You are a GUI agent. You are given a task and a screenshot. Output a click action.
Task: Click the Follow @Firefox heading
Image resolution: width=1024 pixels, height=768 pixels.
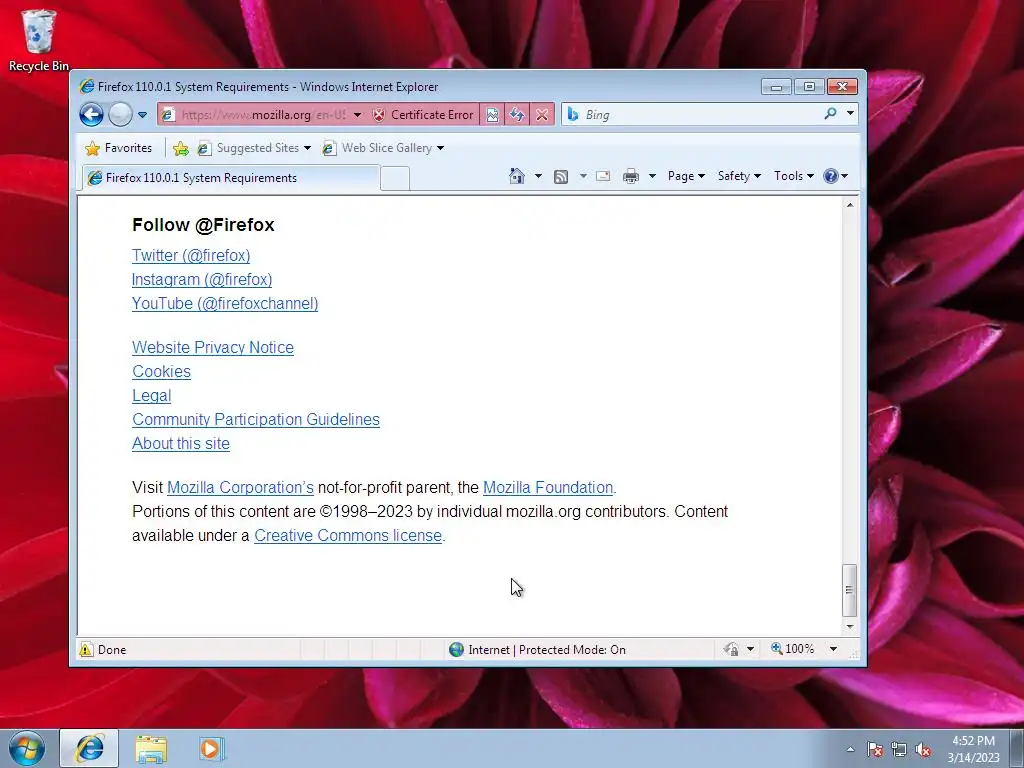(x=203, y=225)
